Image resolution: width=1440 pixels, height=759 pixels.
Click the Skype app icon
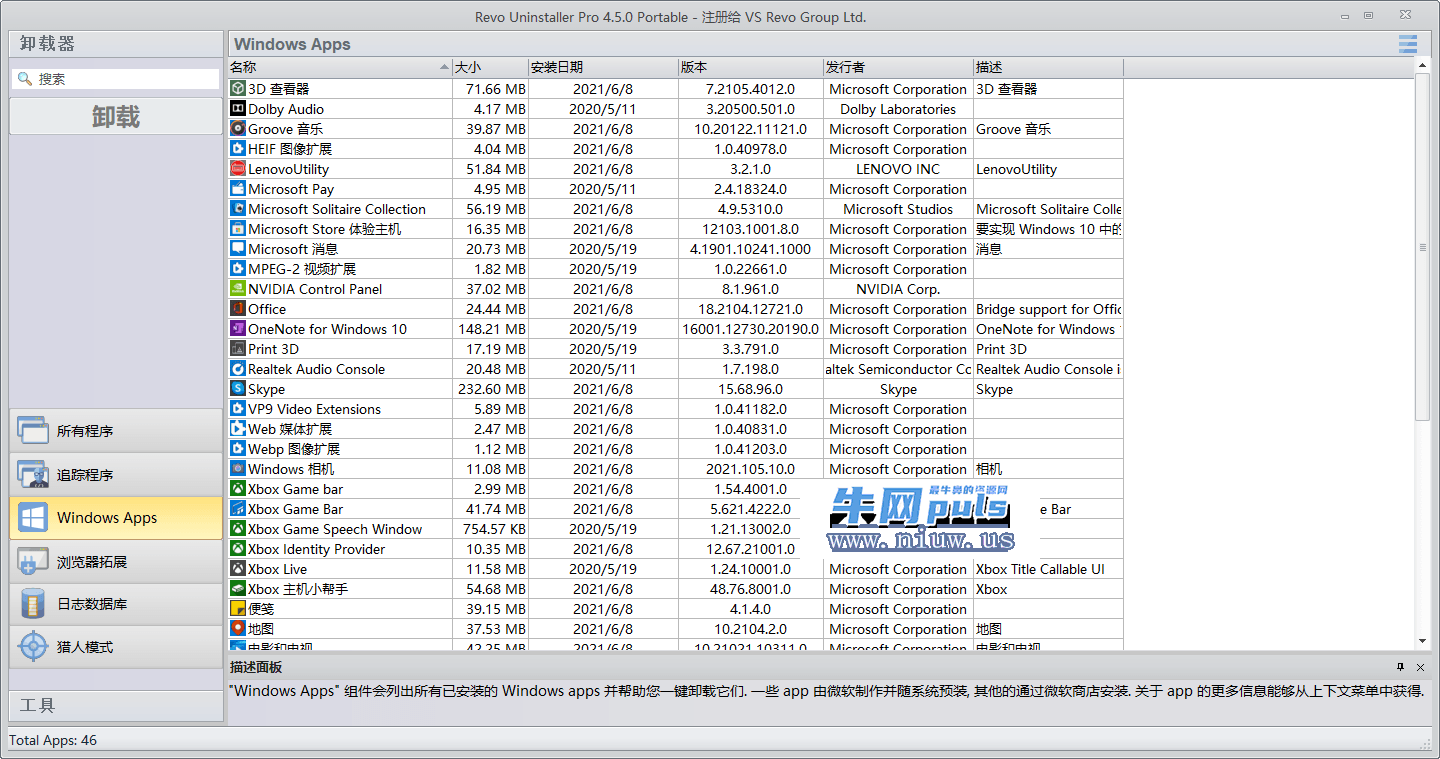(238, 389)
